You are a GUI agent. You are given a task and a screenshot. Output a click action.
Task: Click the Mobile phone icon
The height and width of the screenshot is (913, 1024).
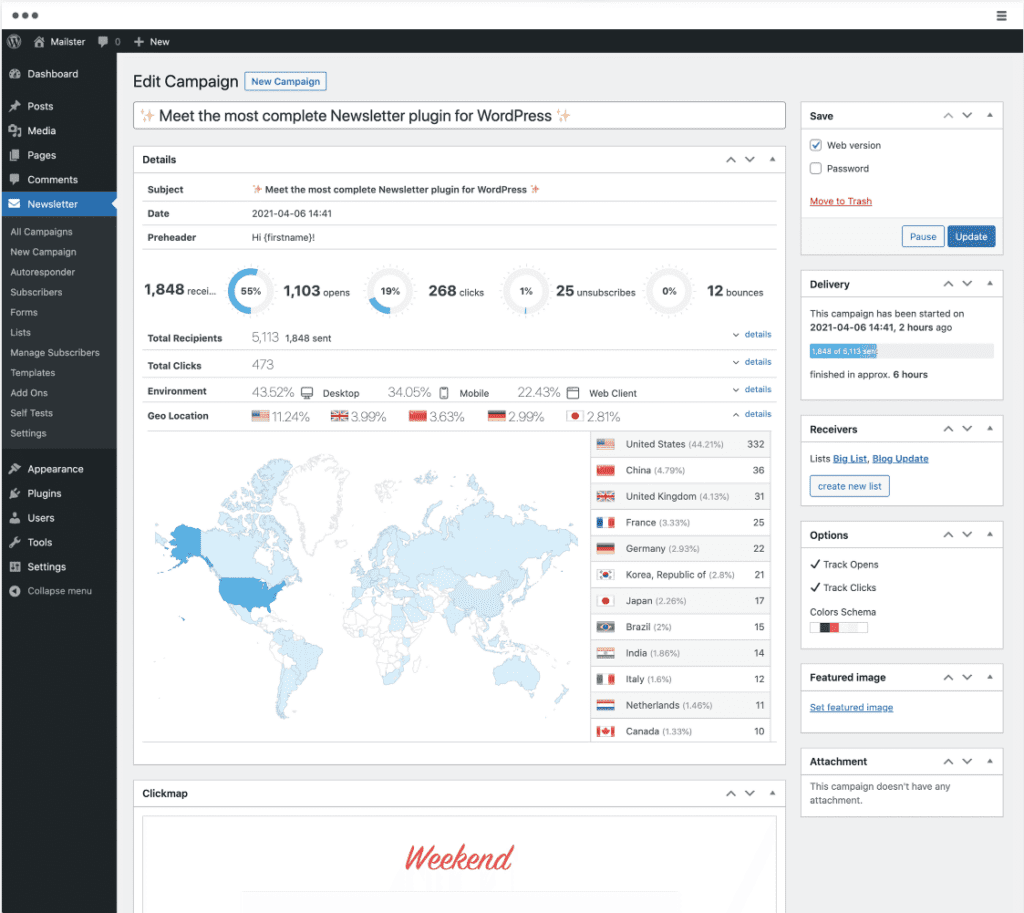(x=444, y=392)
